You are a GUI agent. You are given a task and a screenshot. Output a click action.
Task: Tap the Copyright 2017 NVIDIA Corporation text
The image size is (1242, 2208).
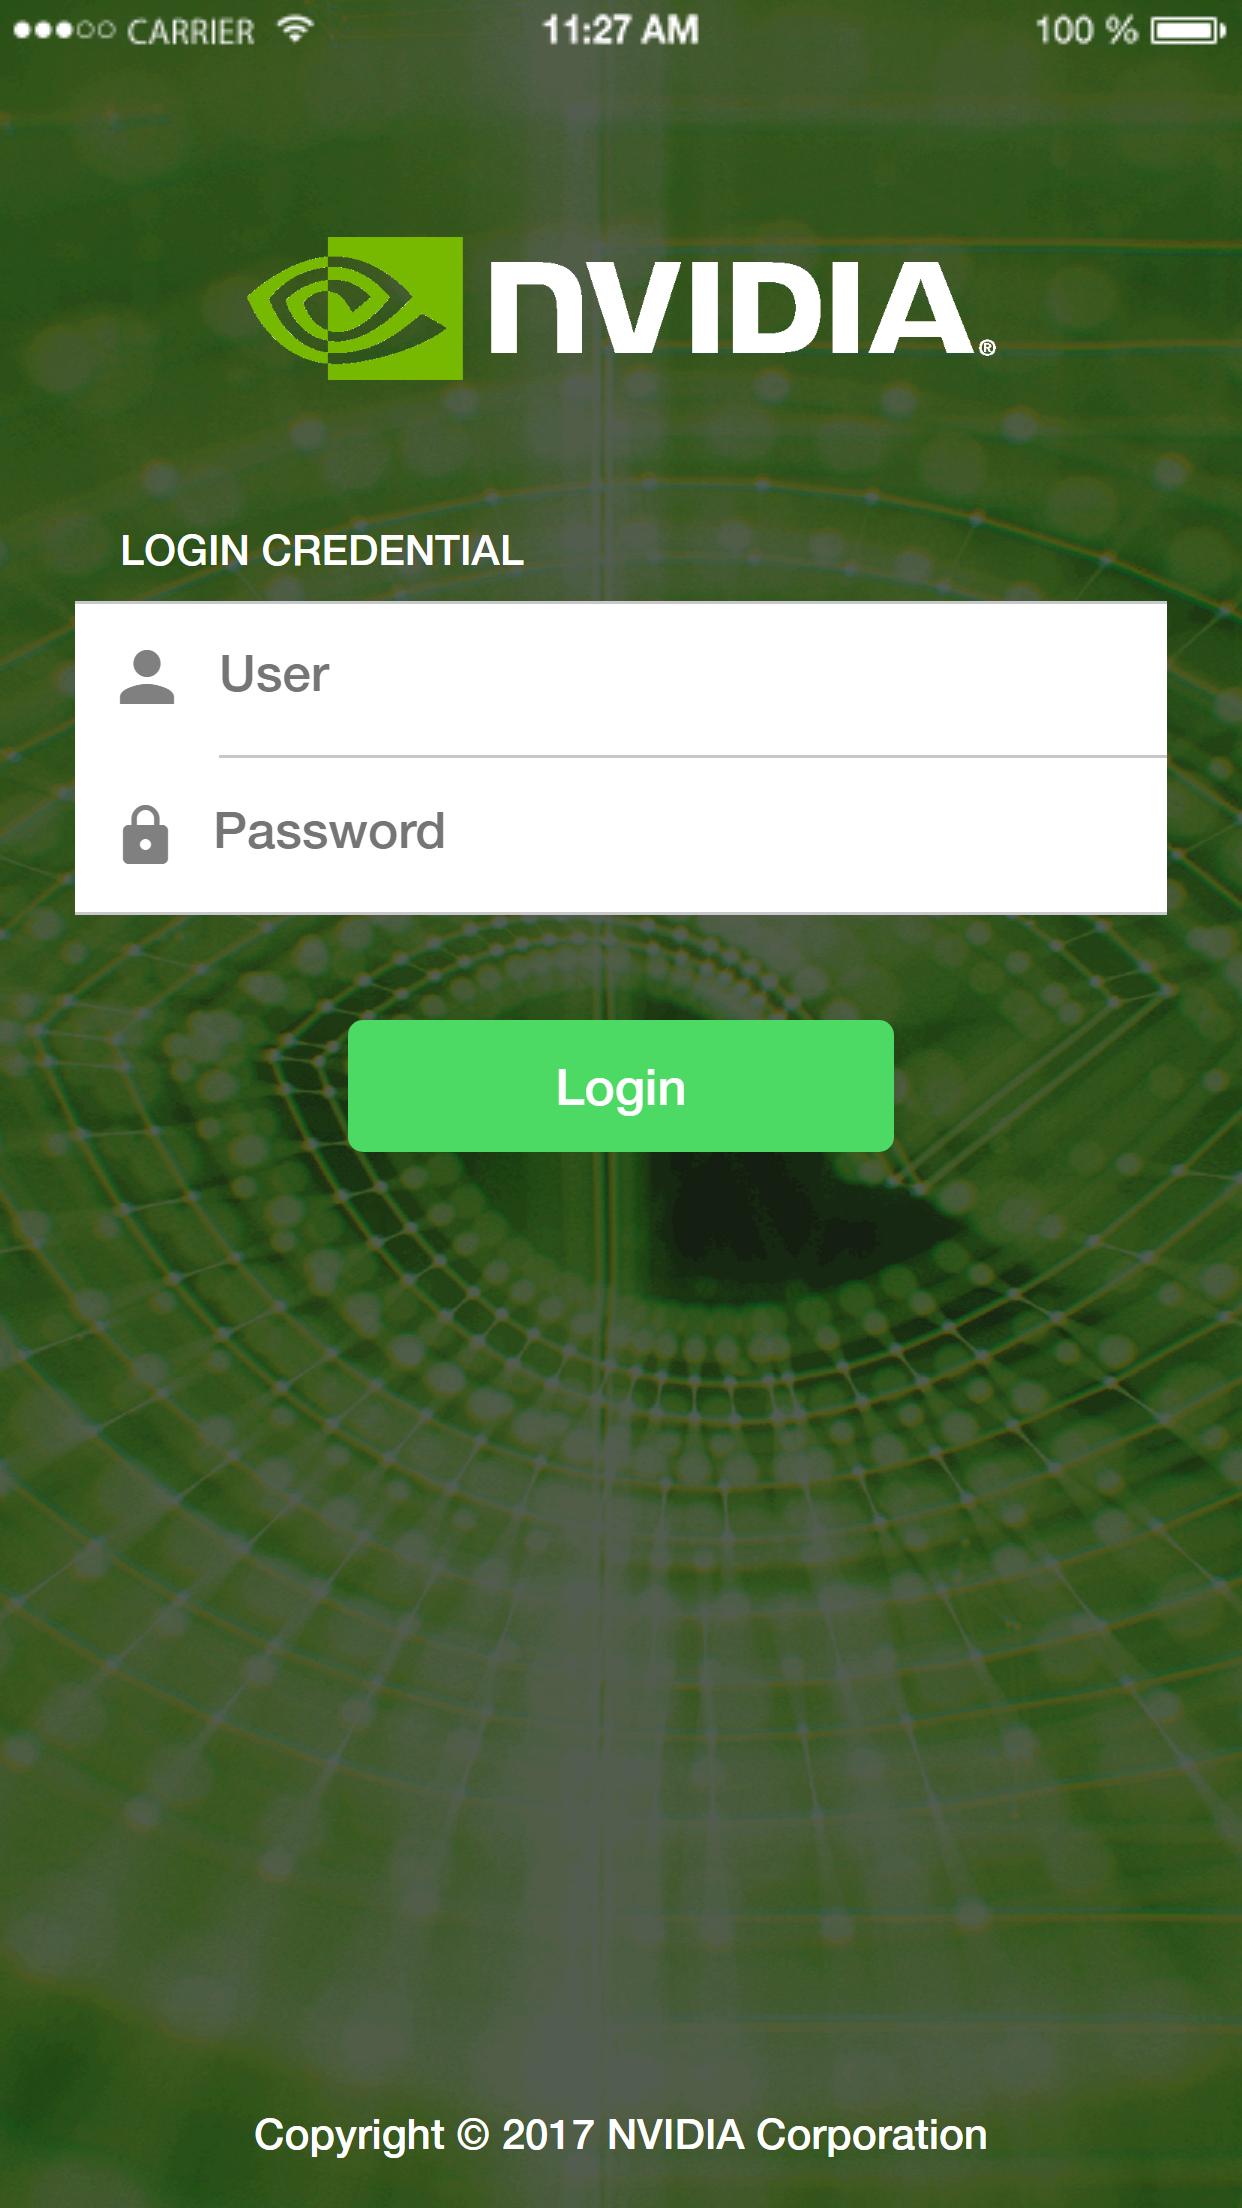point(620,2136)
